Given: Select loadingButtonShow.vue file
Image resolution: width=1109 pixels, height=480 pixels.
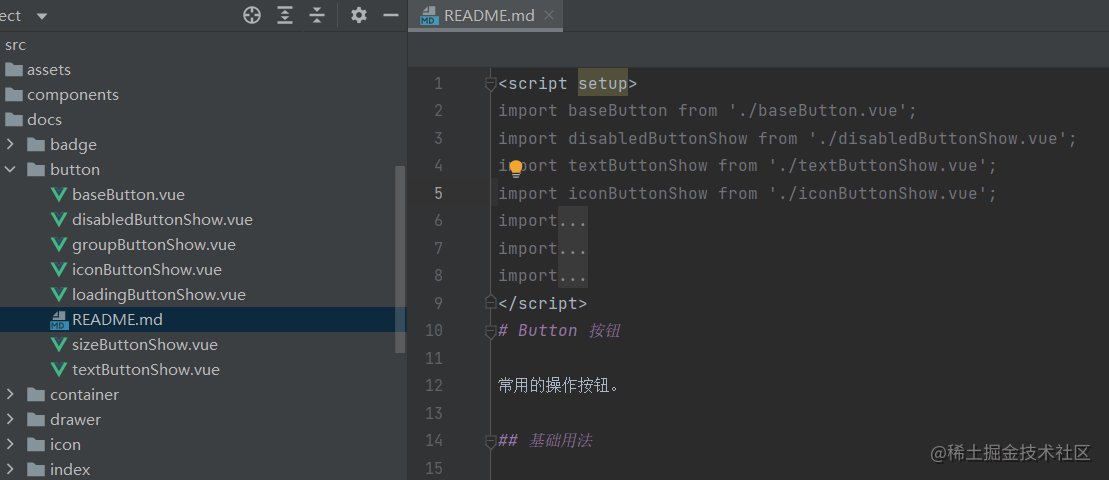Looking at the screenshot, I should pos(158,295).
